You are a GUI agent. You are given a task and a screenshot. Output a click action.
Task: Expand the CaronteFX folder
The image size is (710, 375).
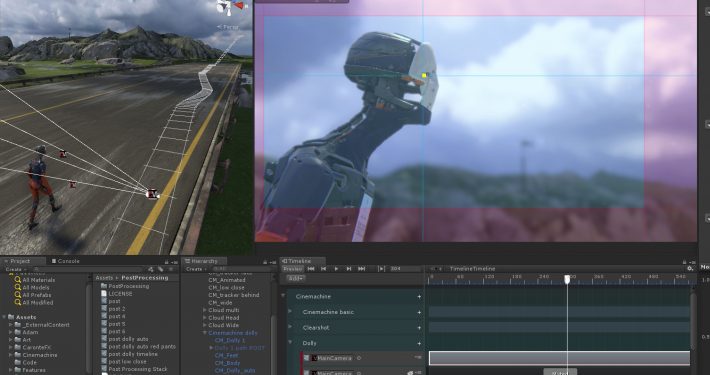[11, 347]
